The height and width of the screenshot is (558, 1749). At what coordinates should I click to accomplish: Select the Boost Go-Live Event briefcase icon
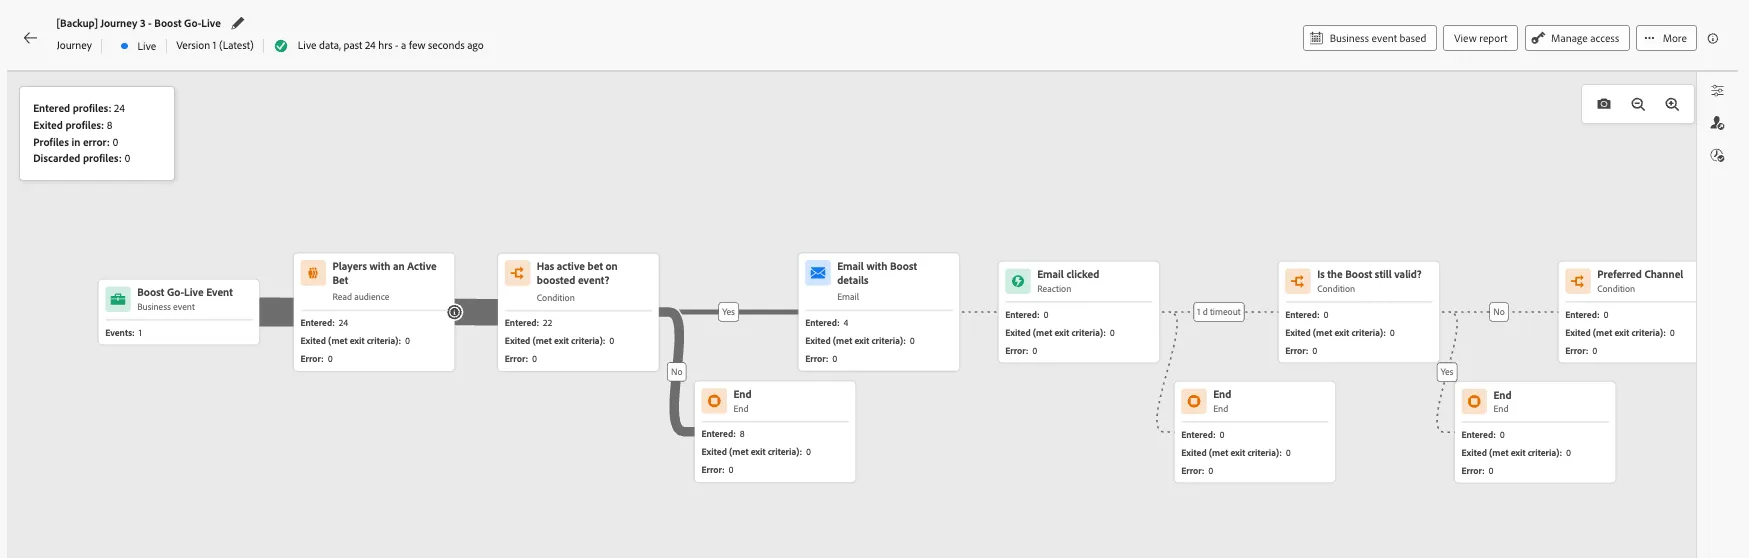[118, 299]
